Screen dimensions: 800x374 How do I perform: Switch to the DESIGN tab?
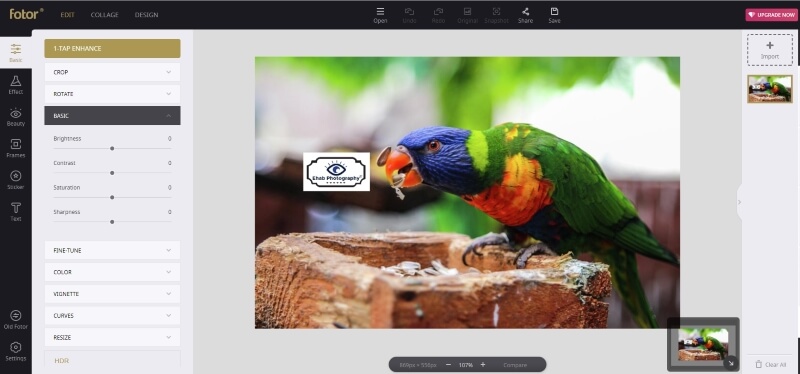pyautogui.click(x=146, y=15)
